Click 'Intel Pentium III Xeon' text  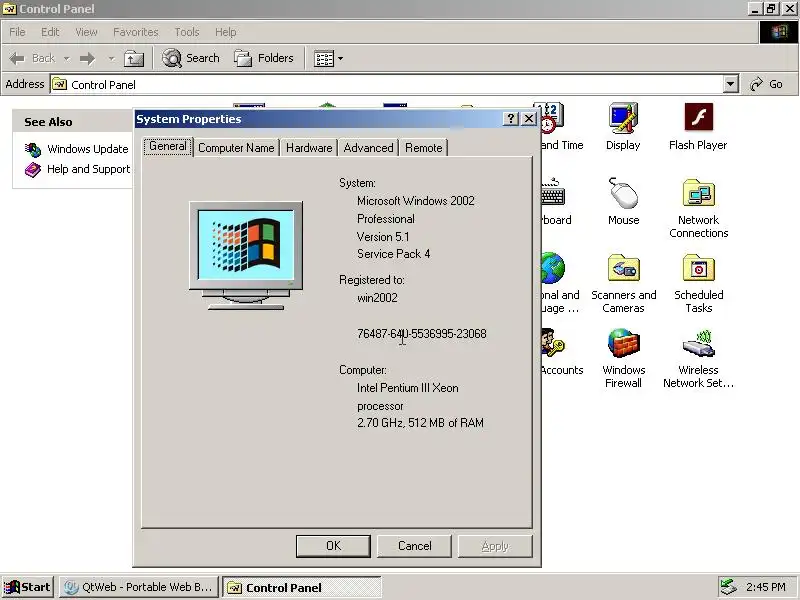408,388
